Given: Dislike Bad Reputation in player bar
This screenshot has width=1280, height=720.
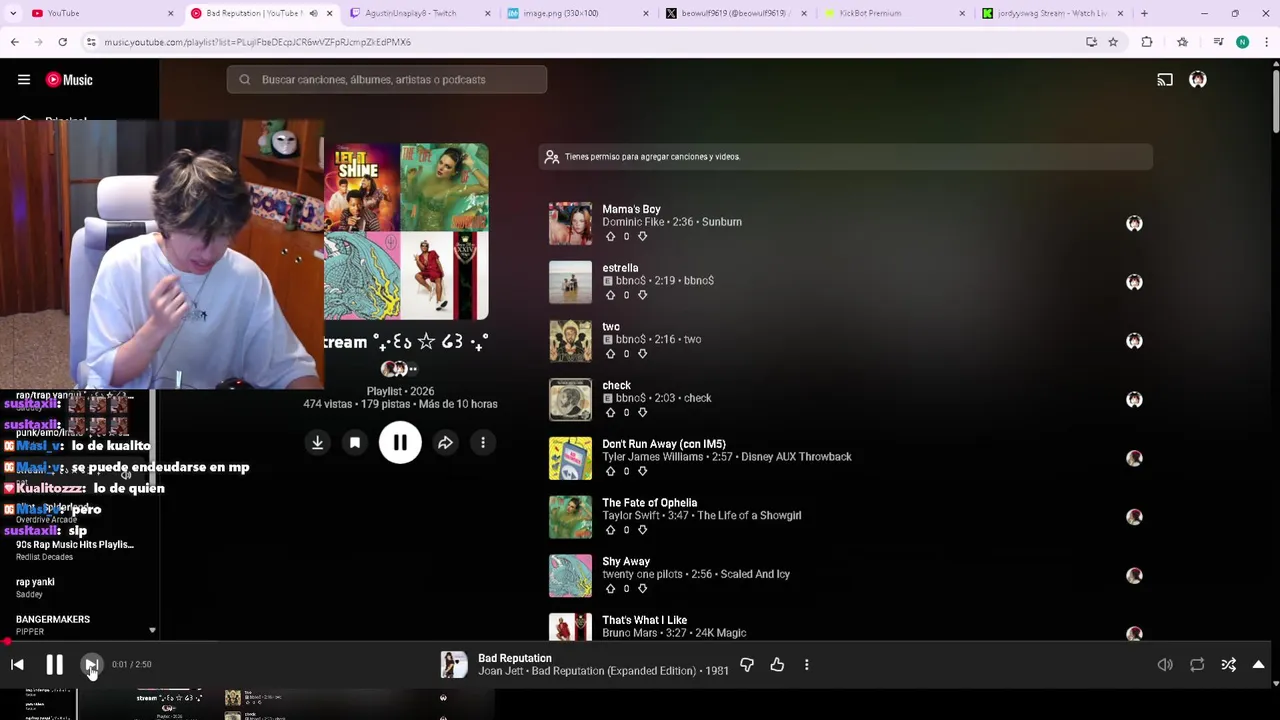Looking at the screenshot, I should [x=747, y=665].
